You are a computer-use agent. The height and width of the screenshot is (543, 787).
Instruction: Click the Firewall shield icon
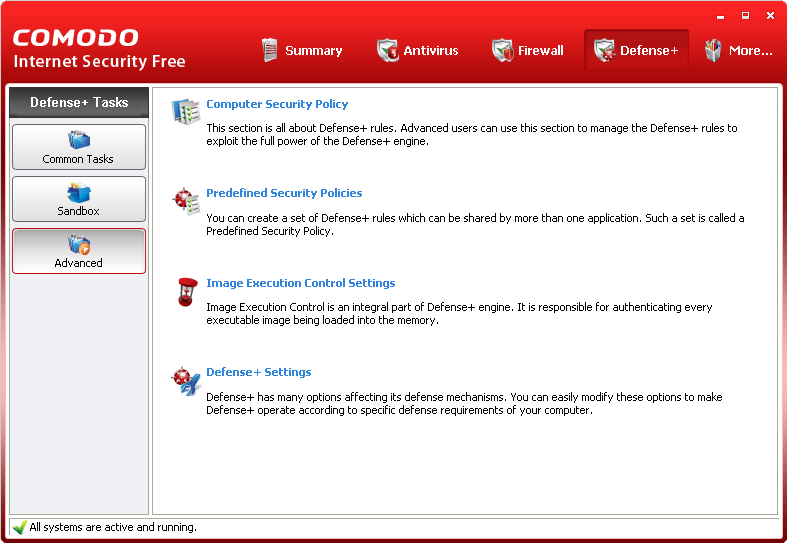[502, 50]
